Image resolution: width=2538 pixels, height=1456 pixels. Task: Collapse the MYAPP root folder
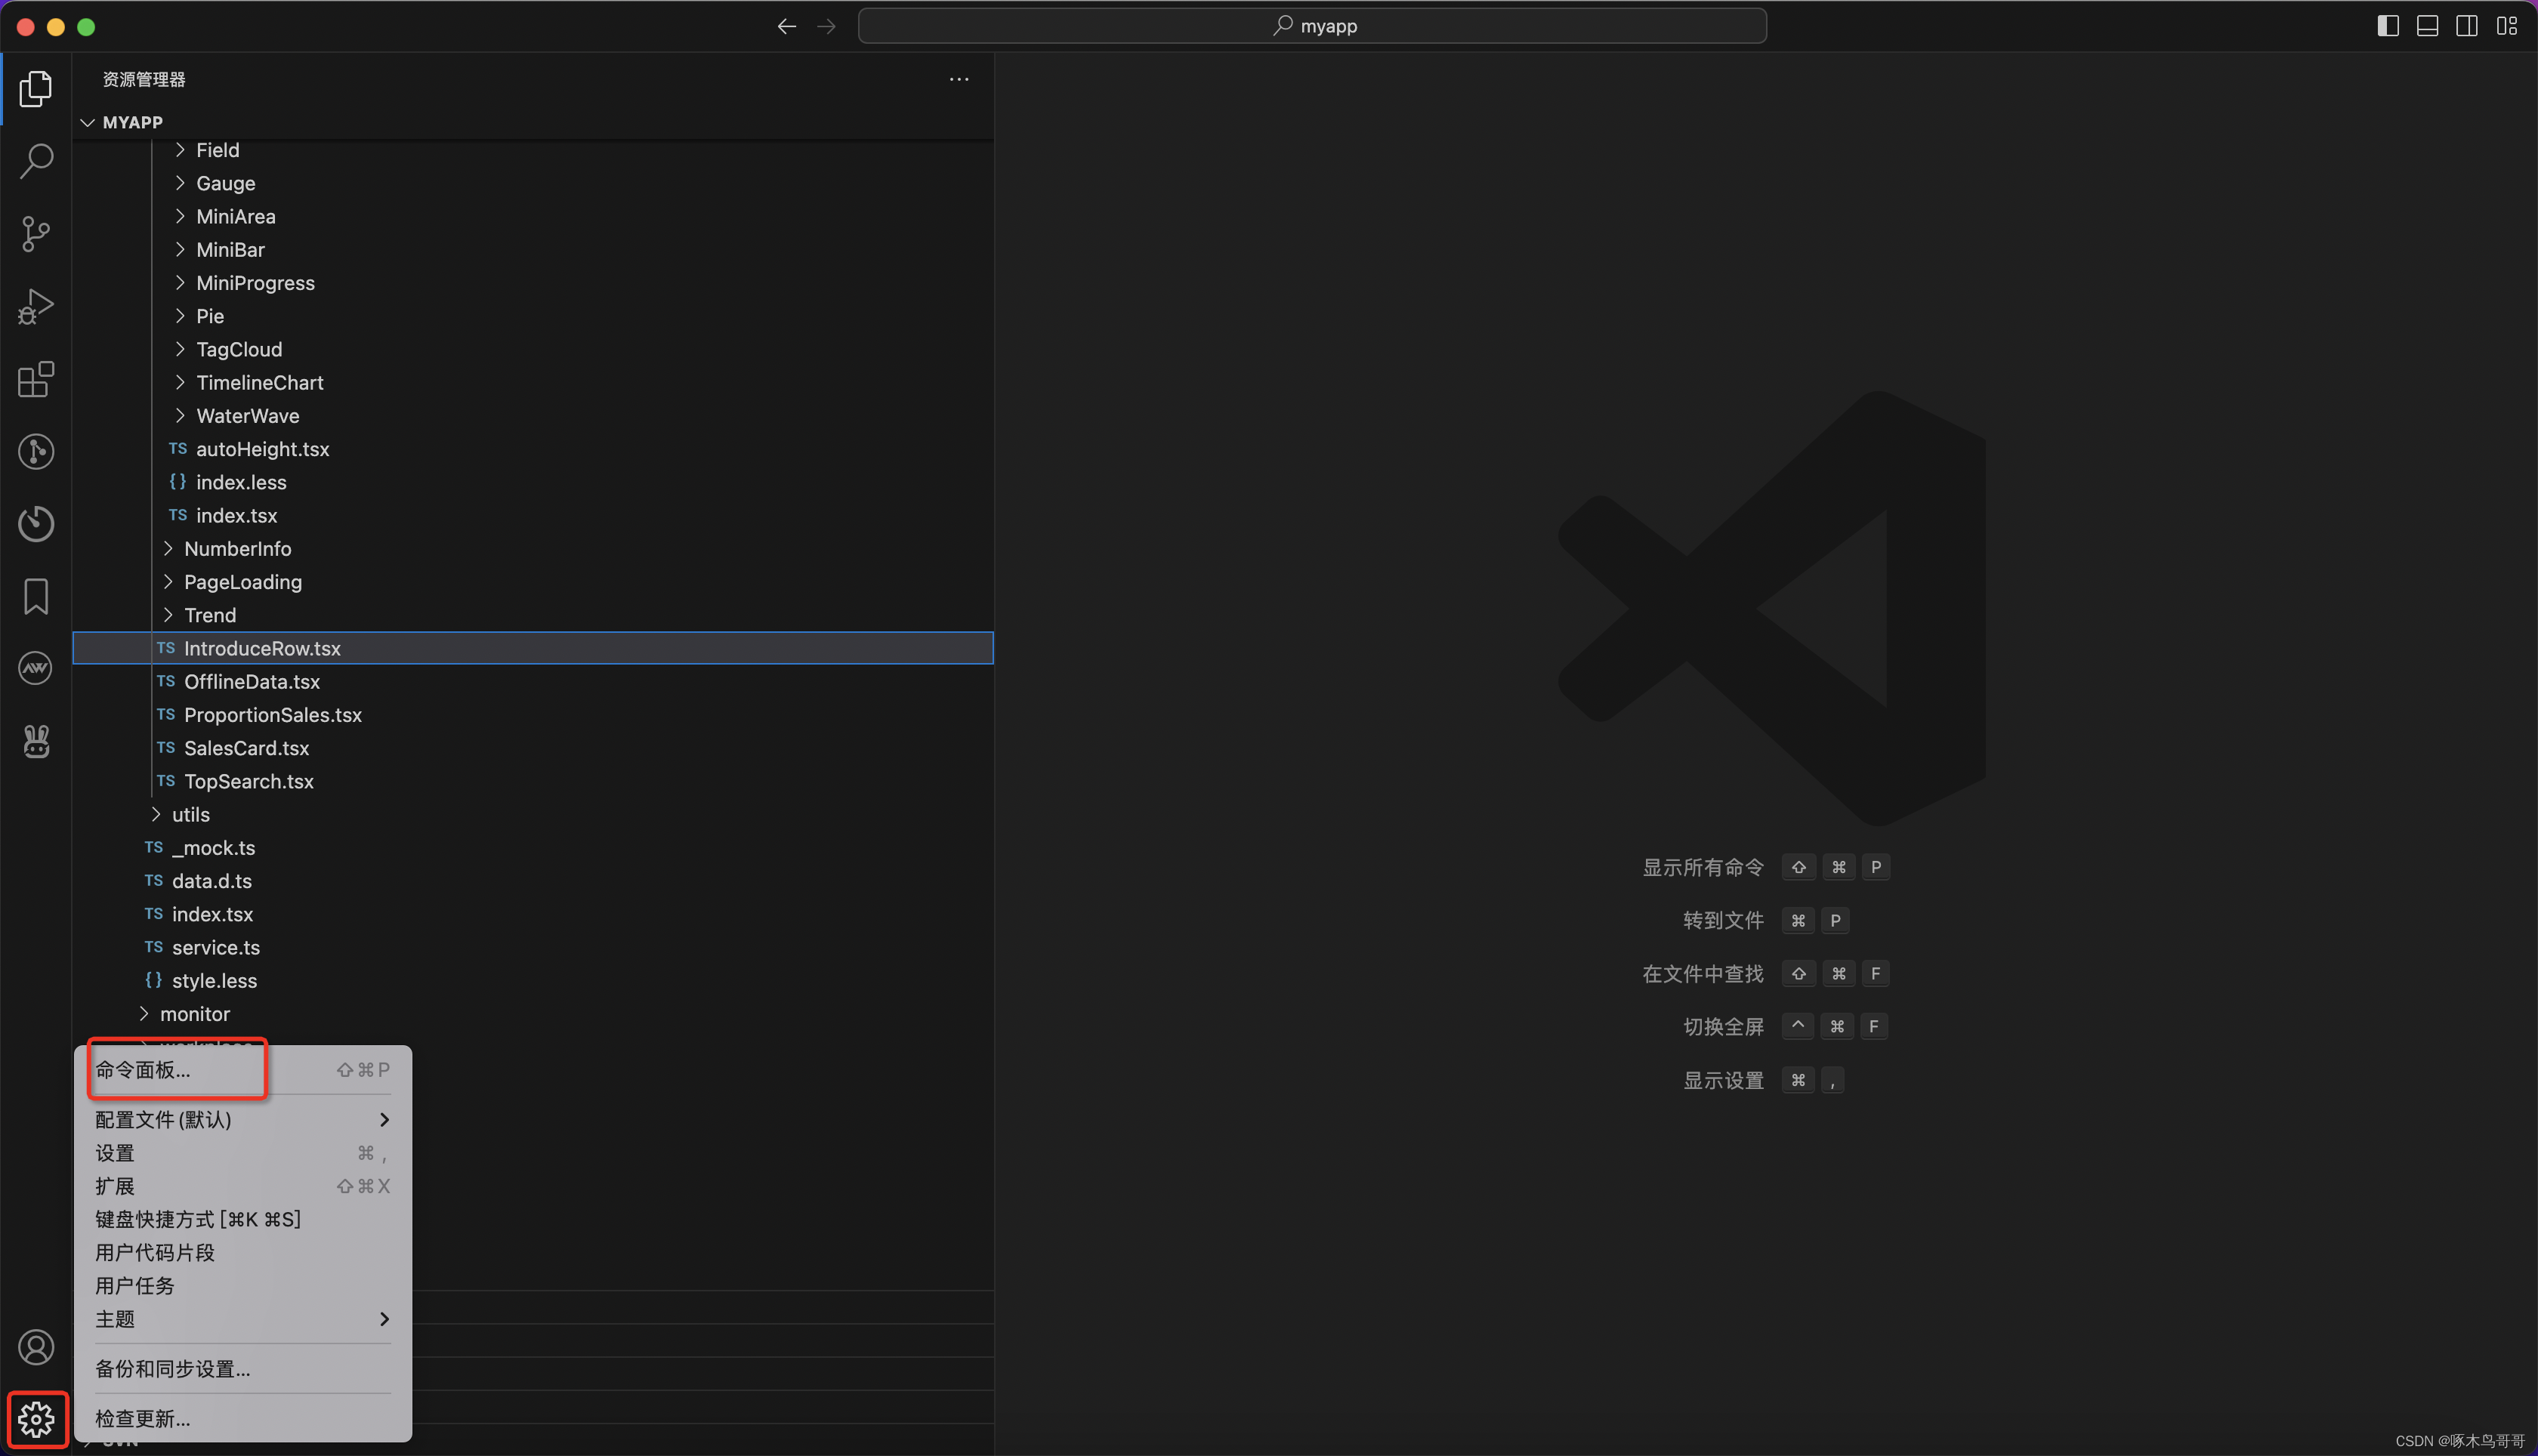point(533,122)
